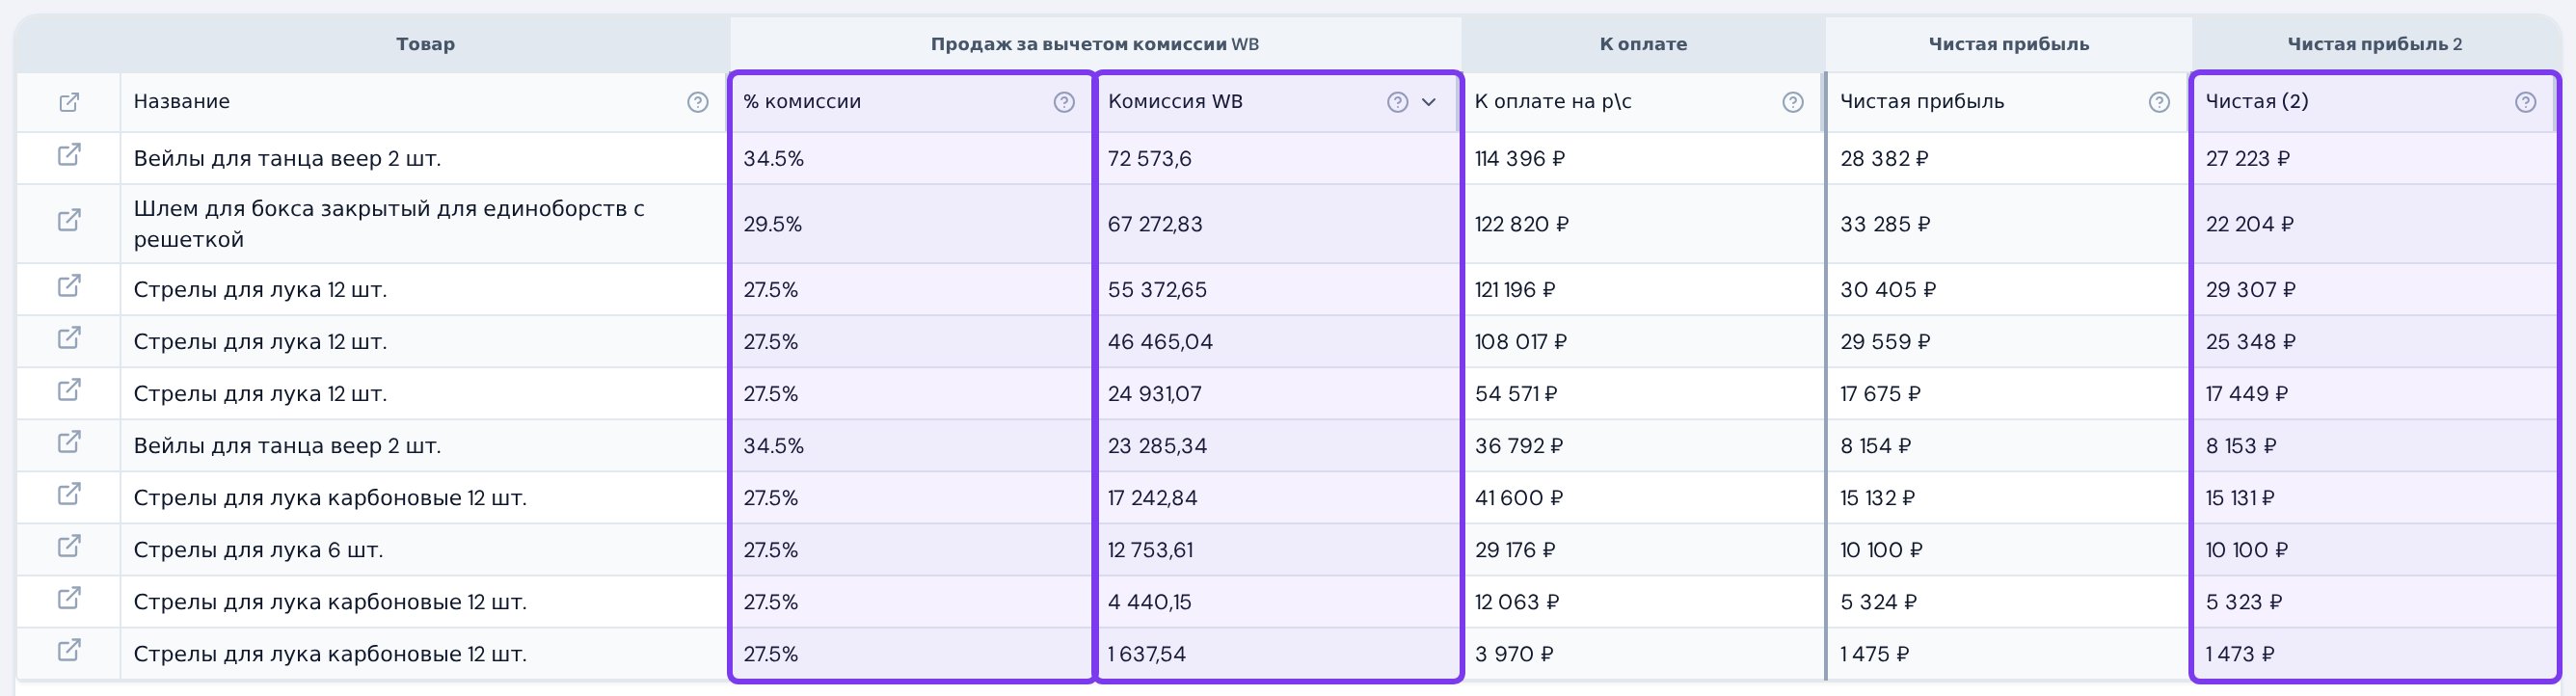The height and width of the screenshot is (696, 2576).
Task: Open link icon for Стрелы row with 55 372,65
Action: pyautogui.click(x=69, y=286)
